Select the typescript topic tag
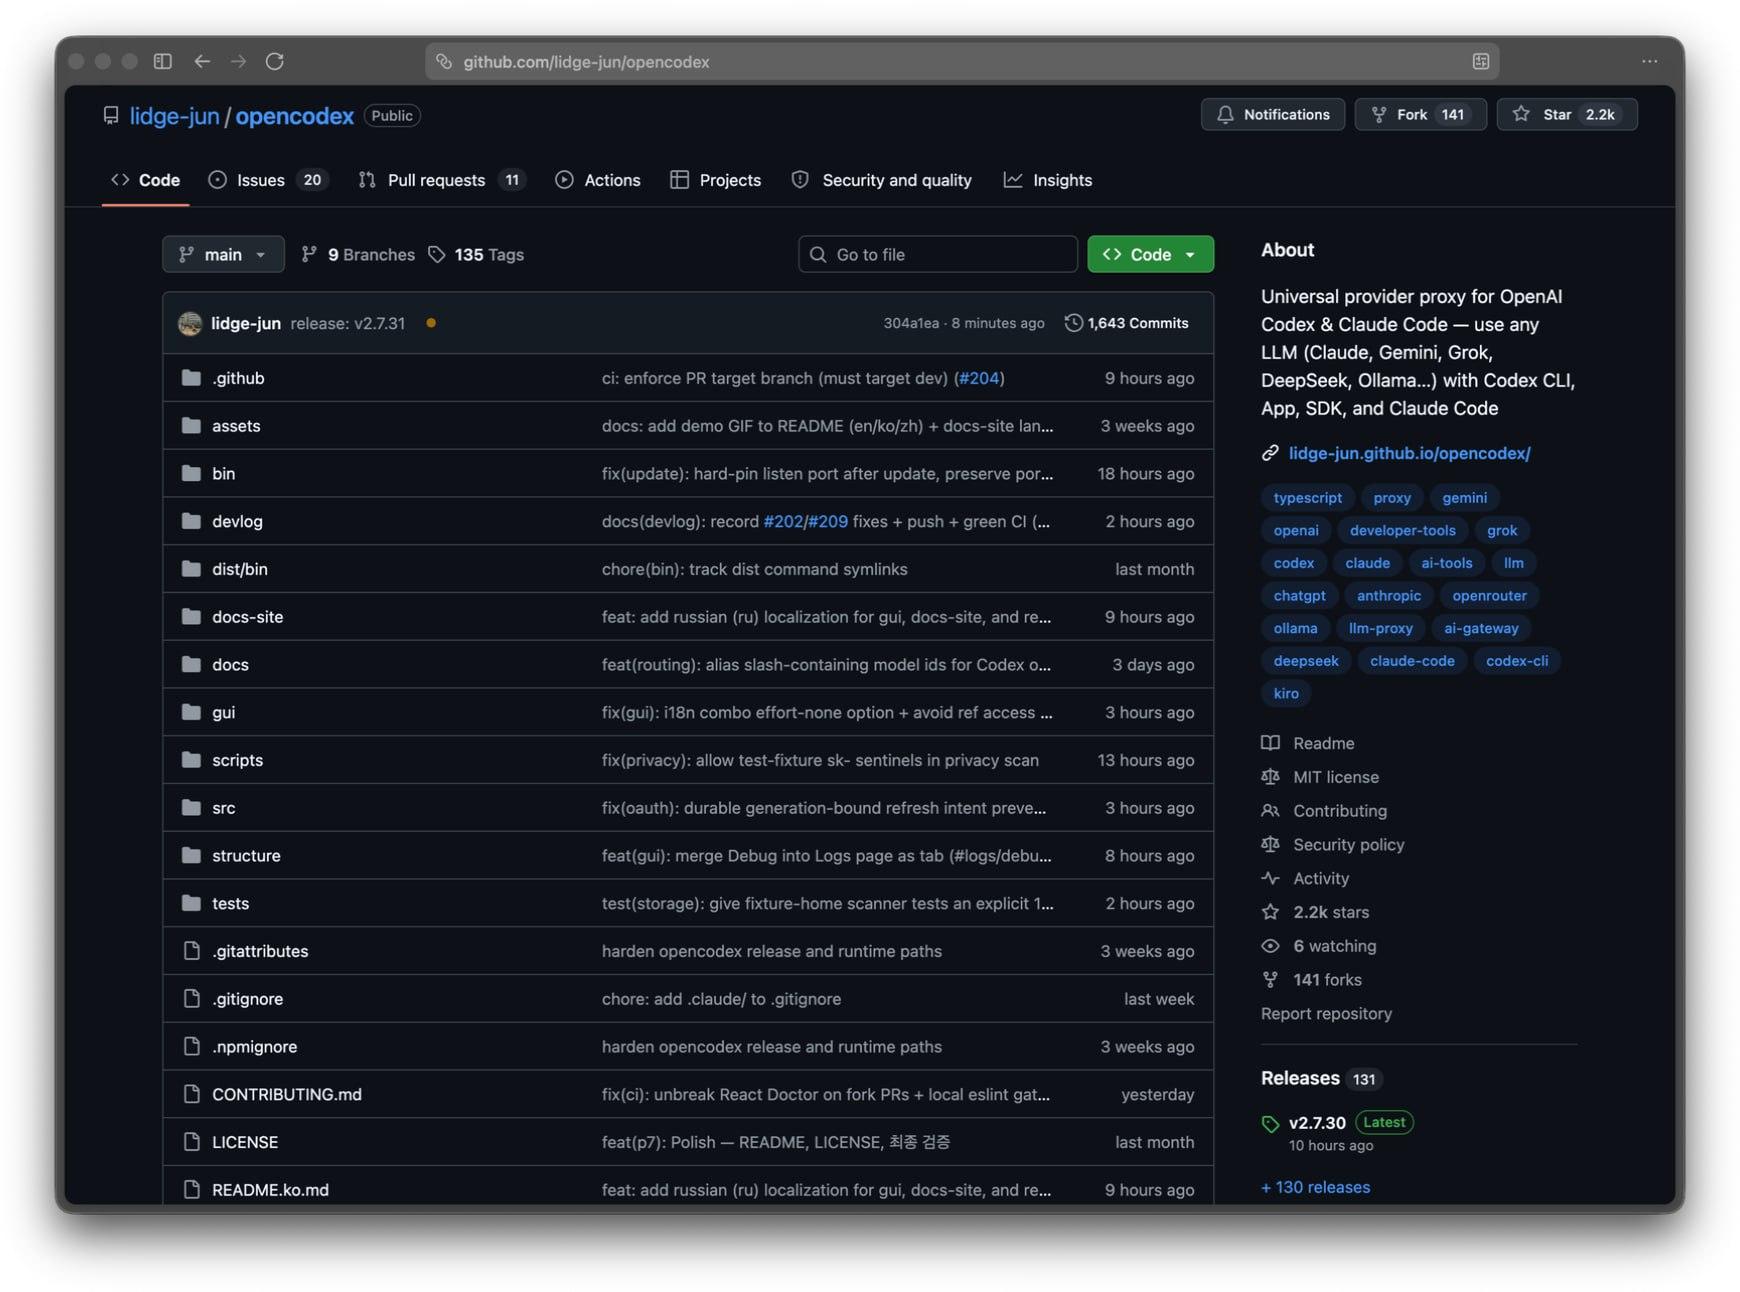The height and width of the screenshot is (1292, 1740). [1308, 498]
